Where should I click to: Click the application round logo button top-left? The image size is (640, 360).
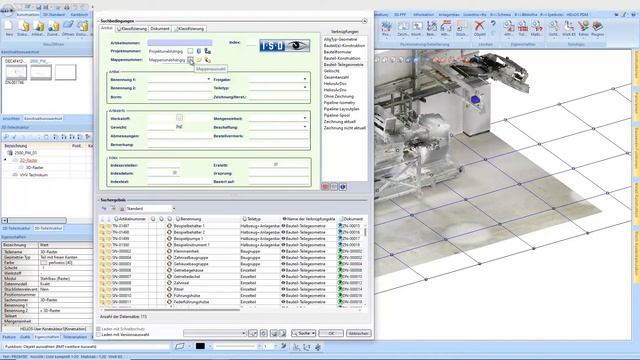[7, 9]
